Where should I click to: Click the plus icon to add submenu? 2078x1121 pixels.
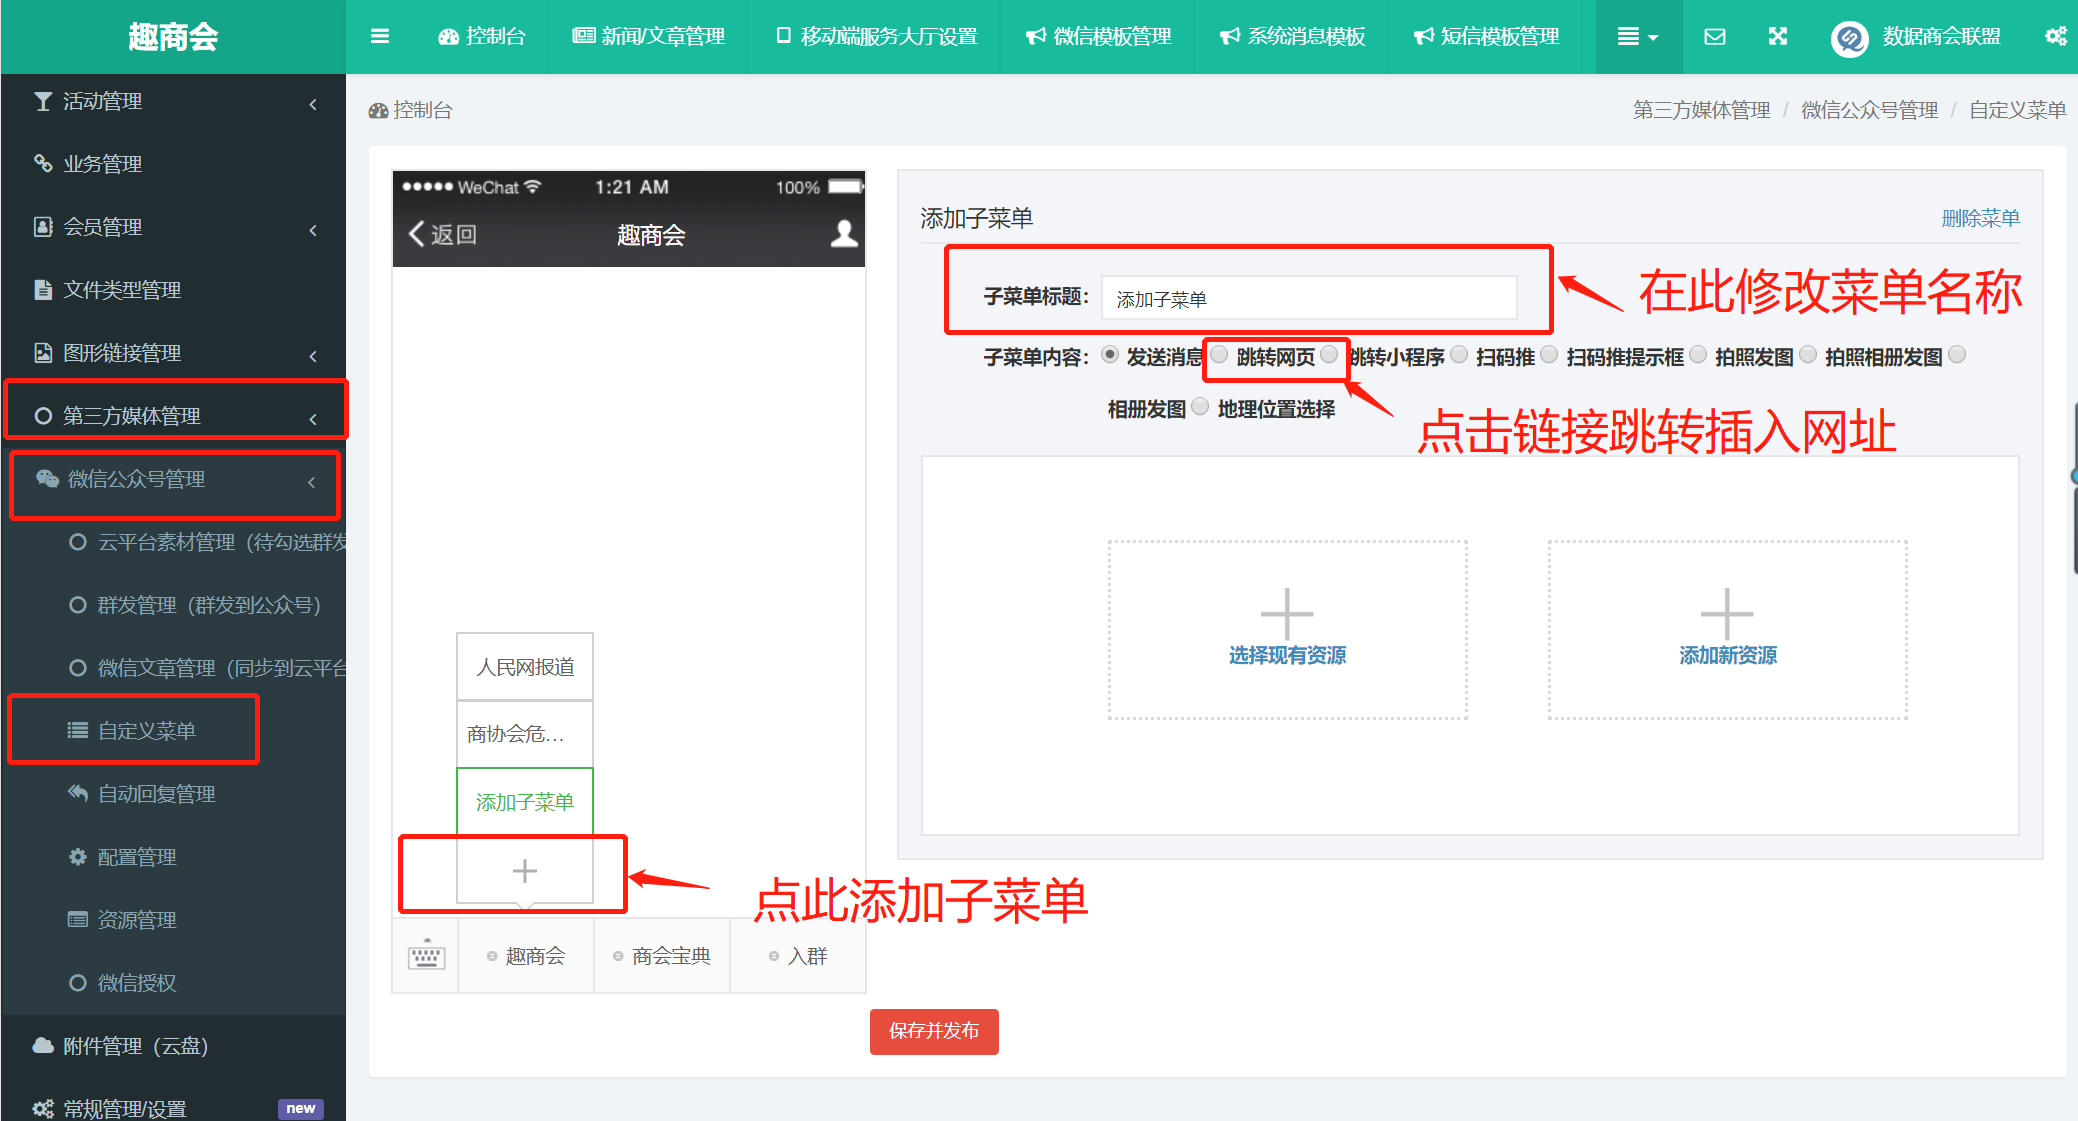pos(524,871)
